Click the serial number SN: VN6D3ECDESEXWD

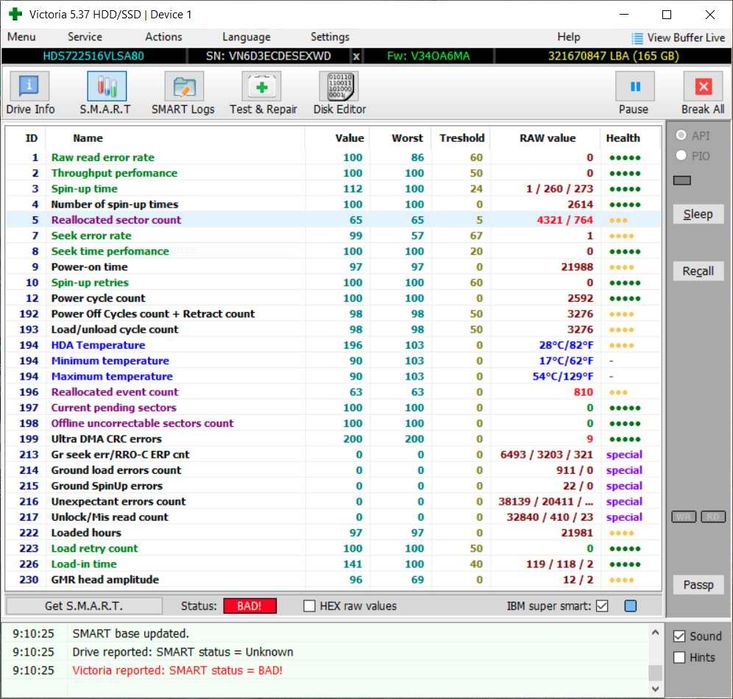click(268, 57)
